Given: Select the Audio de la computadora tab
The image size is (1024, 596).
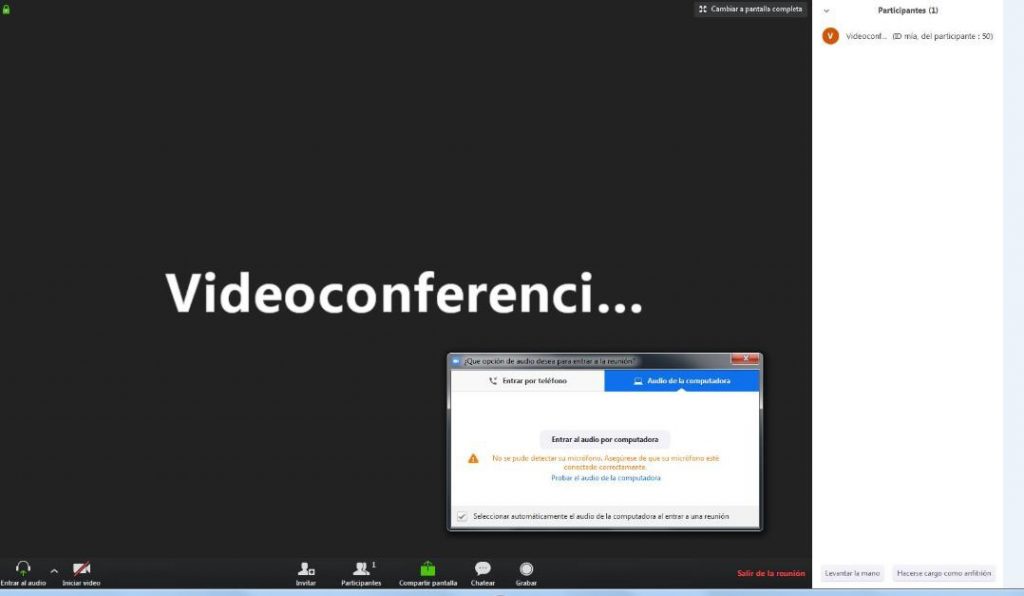Looking at the screenshot, I should (681, 381).
